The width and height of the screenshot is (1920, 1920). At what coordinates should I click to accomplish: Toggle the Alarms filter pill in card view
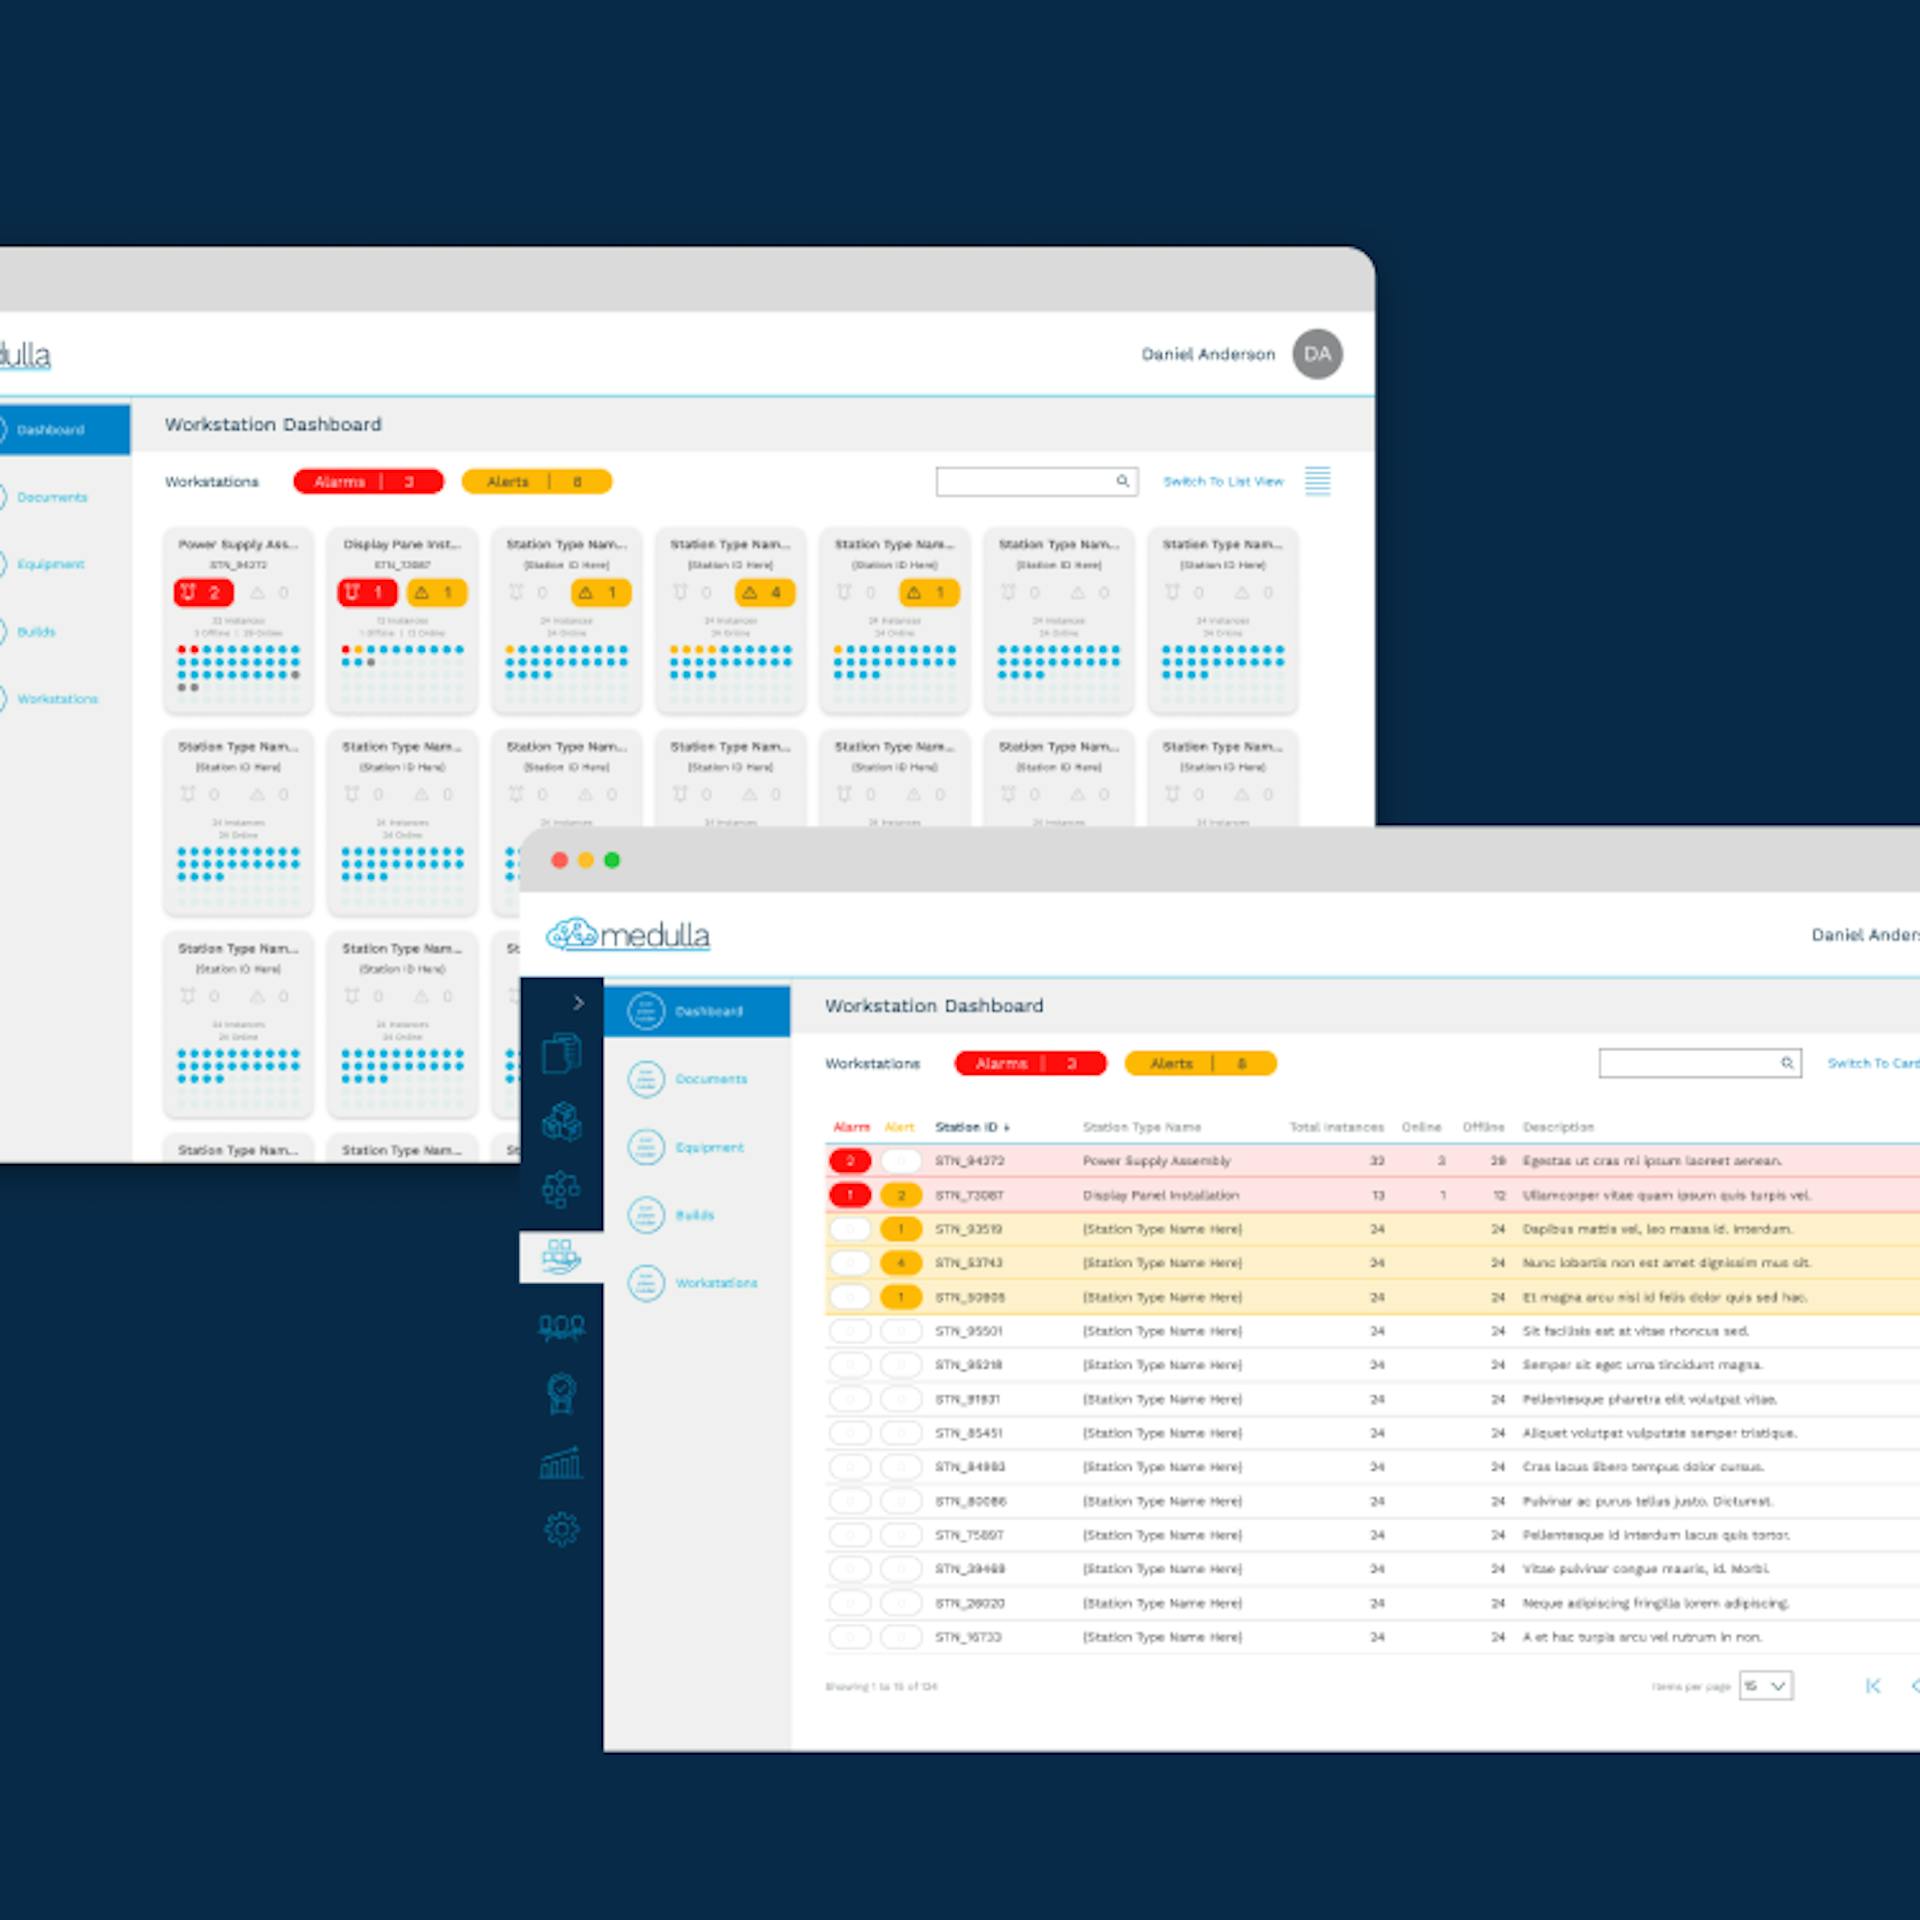pyautogui.click(x=368, y=481)
